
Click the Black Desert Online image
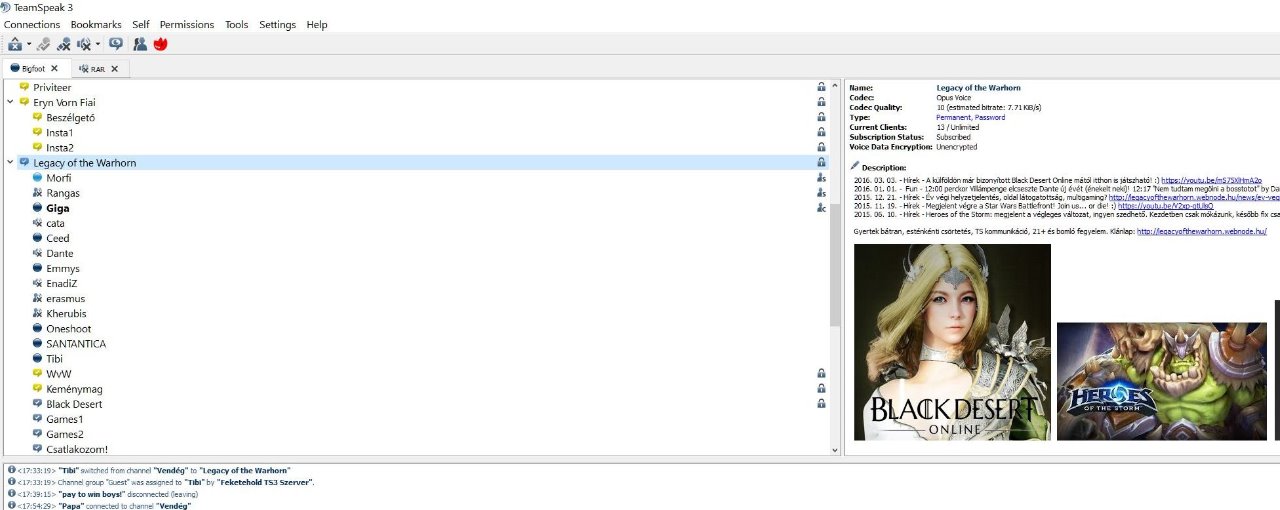pos(952,342)
